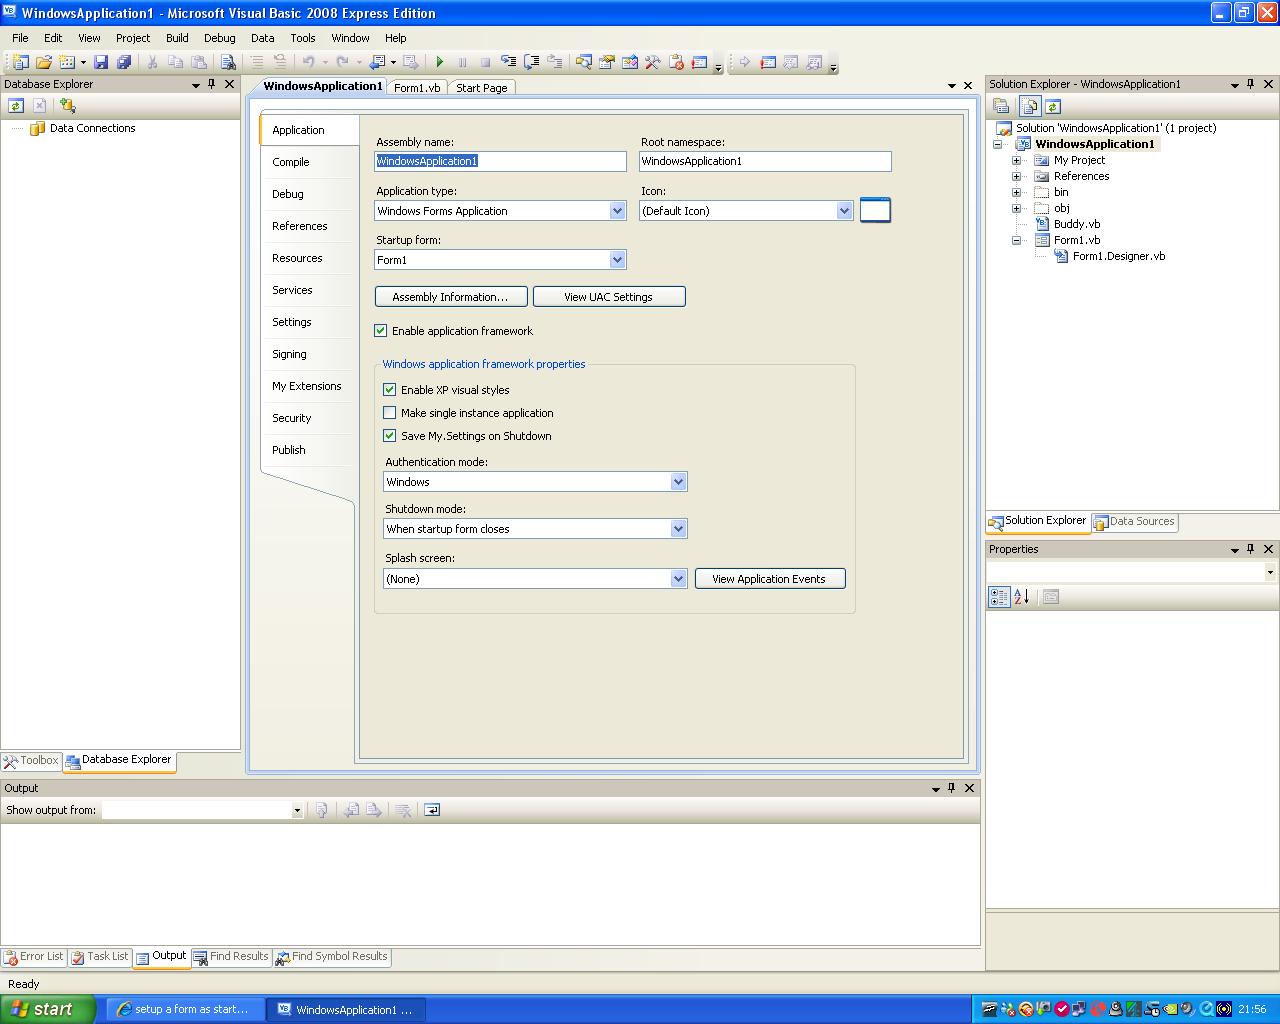The height and width of the screenshot is (1024, 1280).
Task: Click the View UAC Settings button
Action: pos(609,297)
